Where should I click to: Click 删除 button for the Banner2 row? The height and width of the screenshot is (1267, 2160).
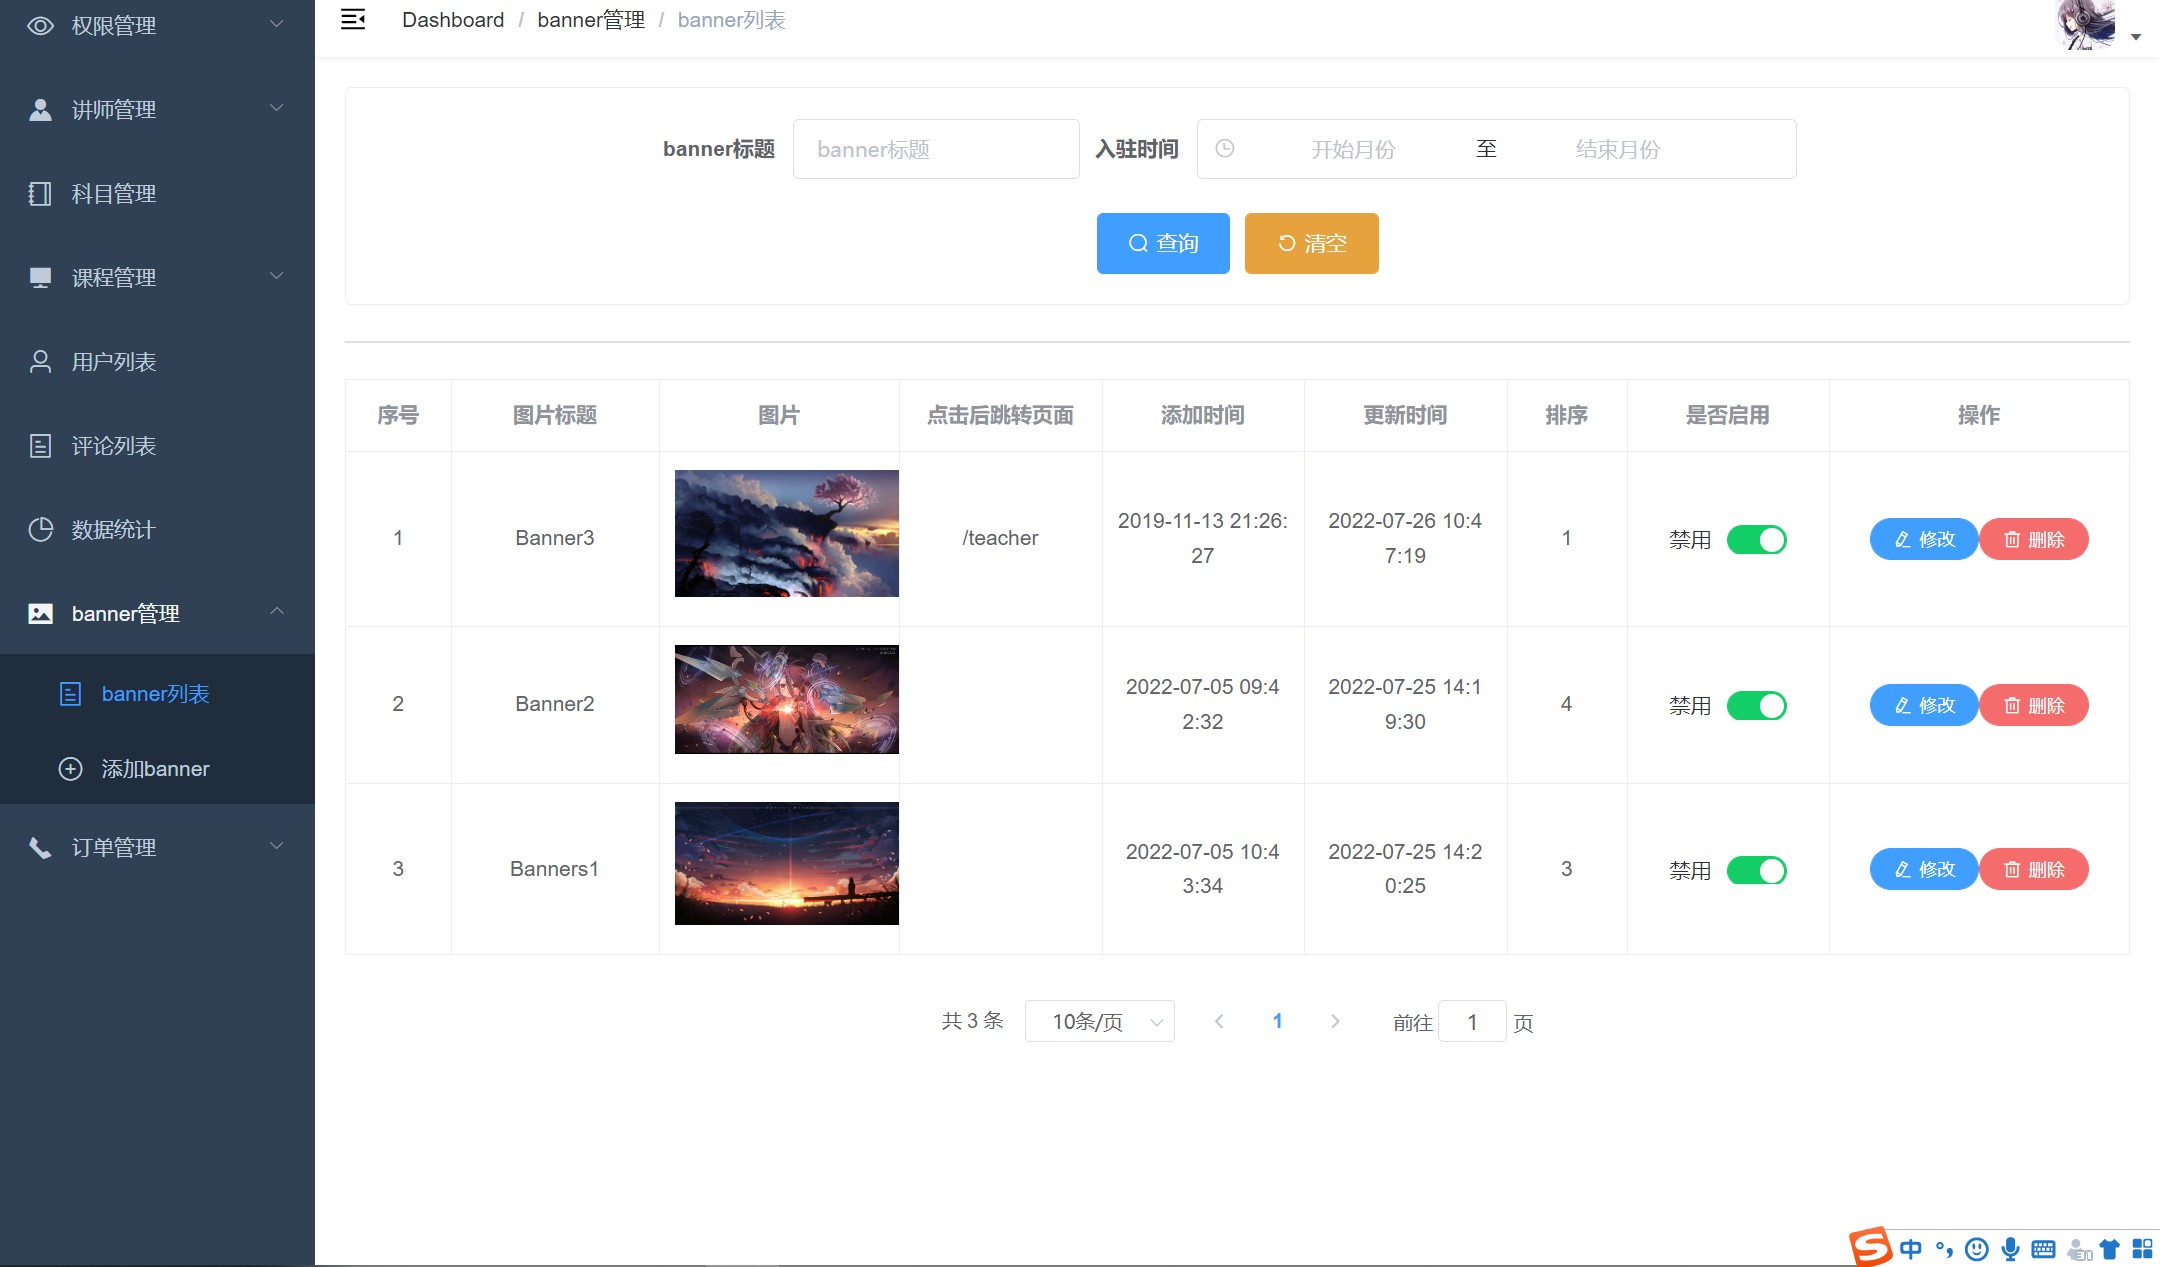coord(2033,706)
